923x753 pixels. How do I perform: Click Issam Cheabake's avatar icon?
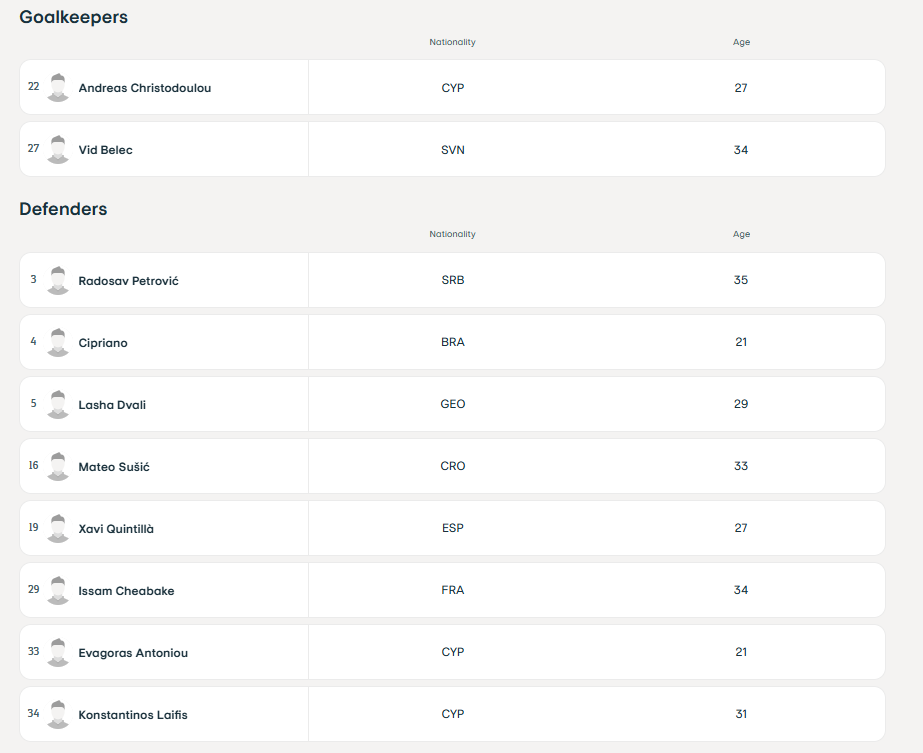58,590
